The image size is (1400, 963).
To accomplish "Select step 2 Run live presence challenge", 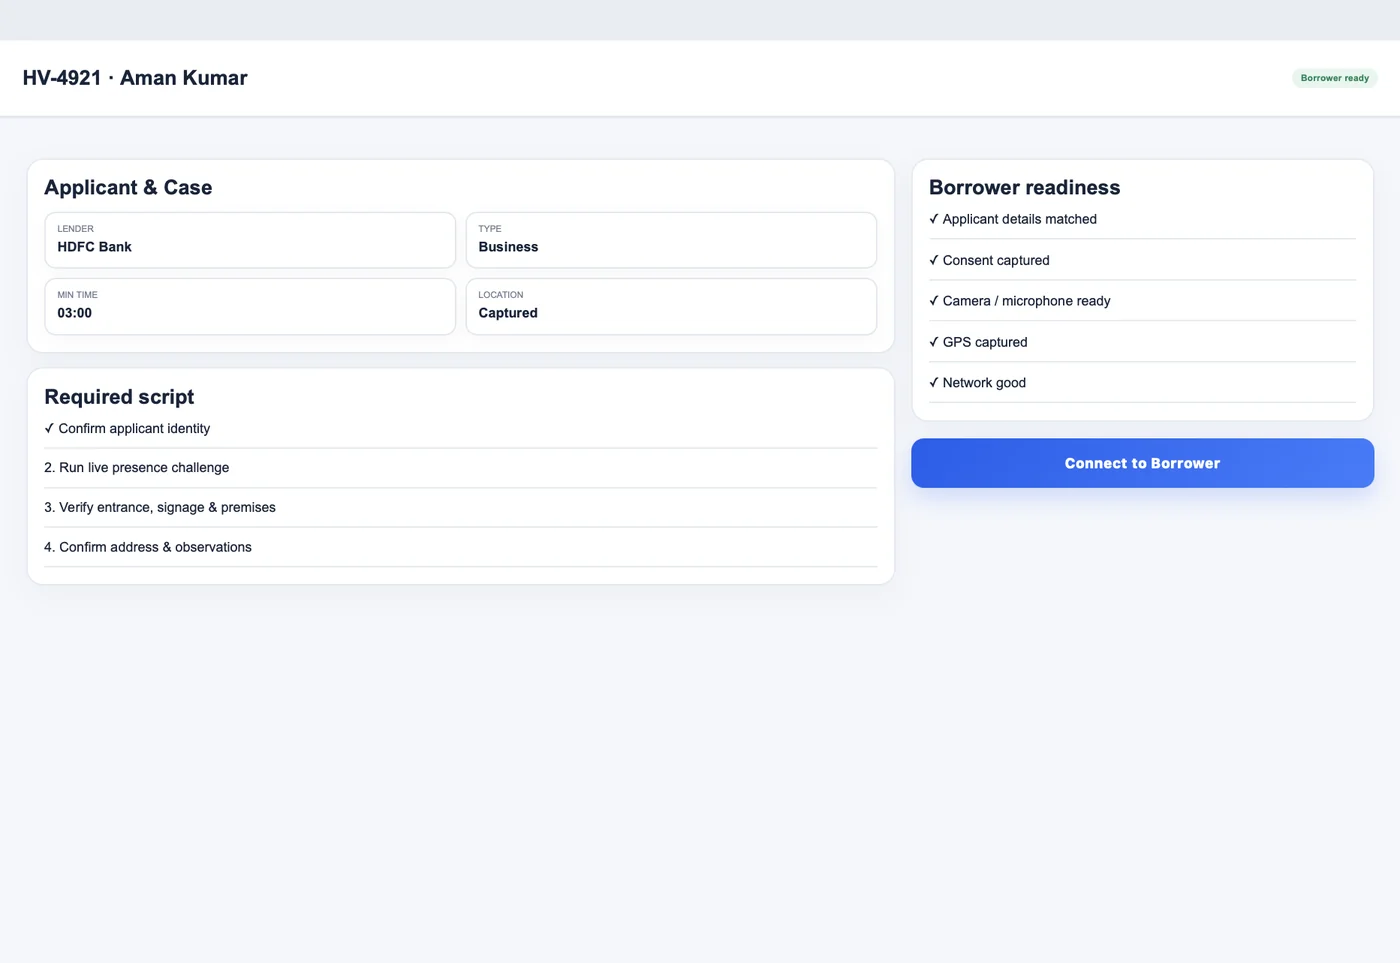I will 460,468.
